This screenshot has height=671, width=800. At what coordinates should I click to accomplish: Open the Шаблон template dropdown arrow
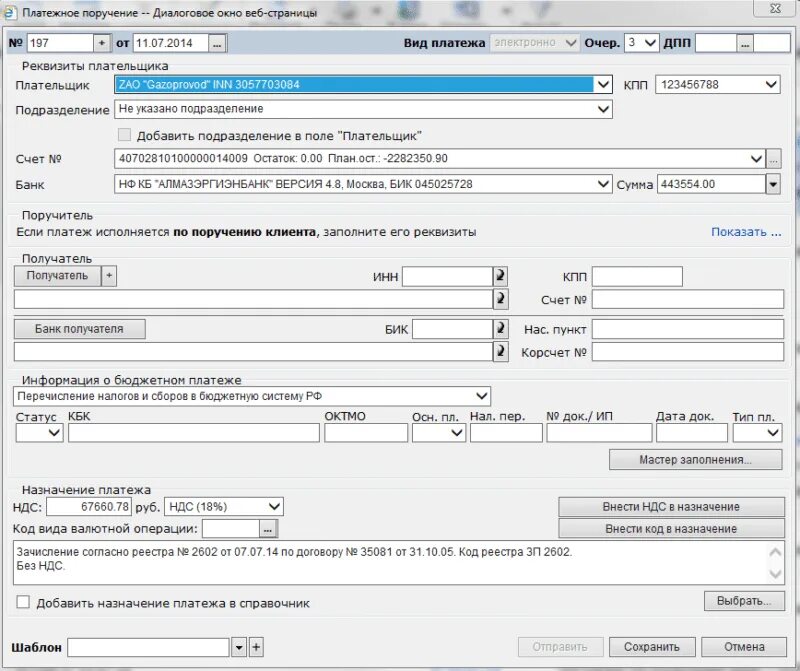click(x=239, y=648)
